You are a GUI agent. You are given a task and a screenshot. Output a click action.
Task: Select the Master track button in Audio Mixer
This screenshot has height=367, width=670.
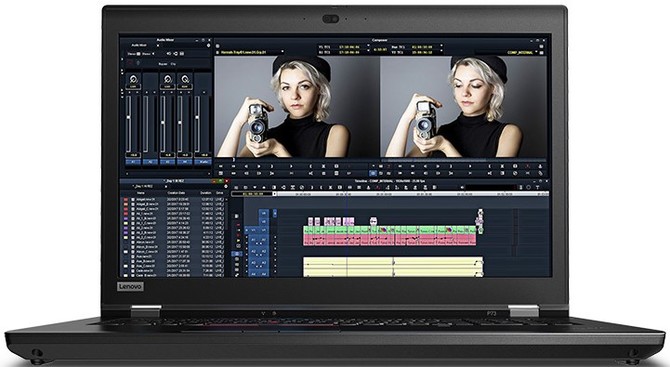click(203, 162)
